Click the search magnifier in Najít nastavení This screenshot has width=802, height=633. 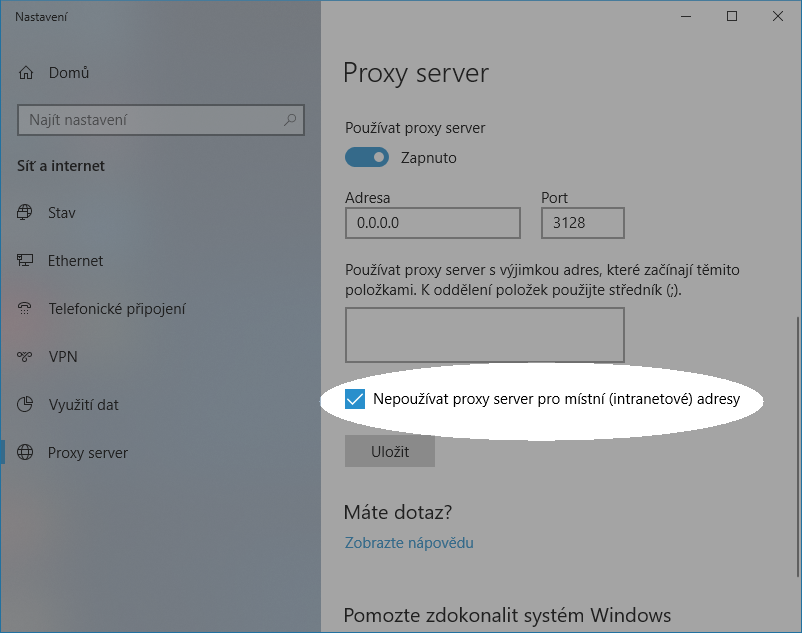[x=289, y=119]
